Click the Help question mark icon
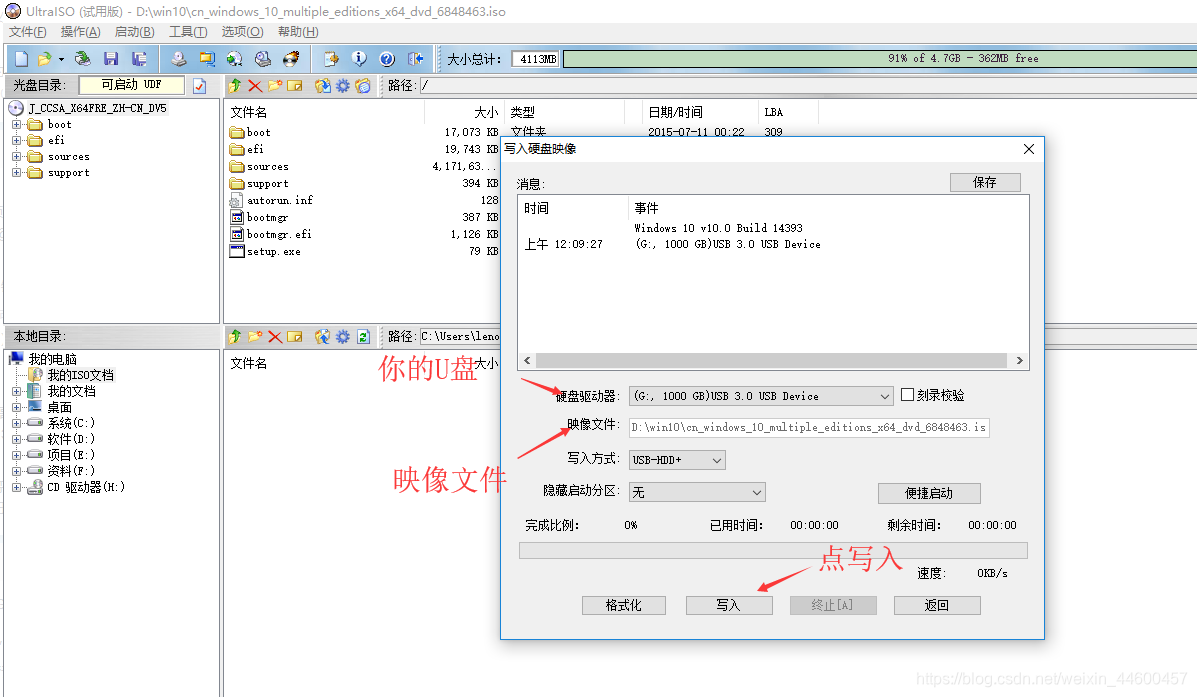The image size is (1197, 697). (387, 59)
